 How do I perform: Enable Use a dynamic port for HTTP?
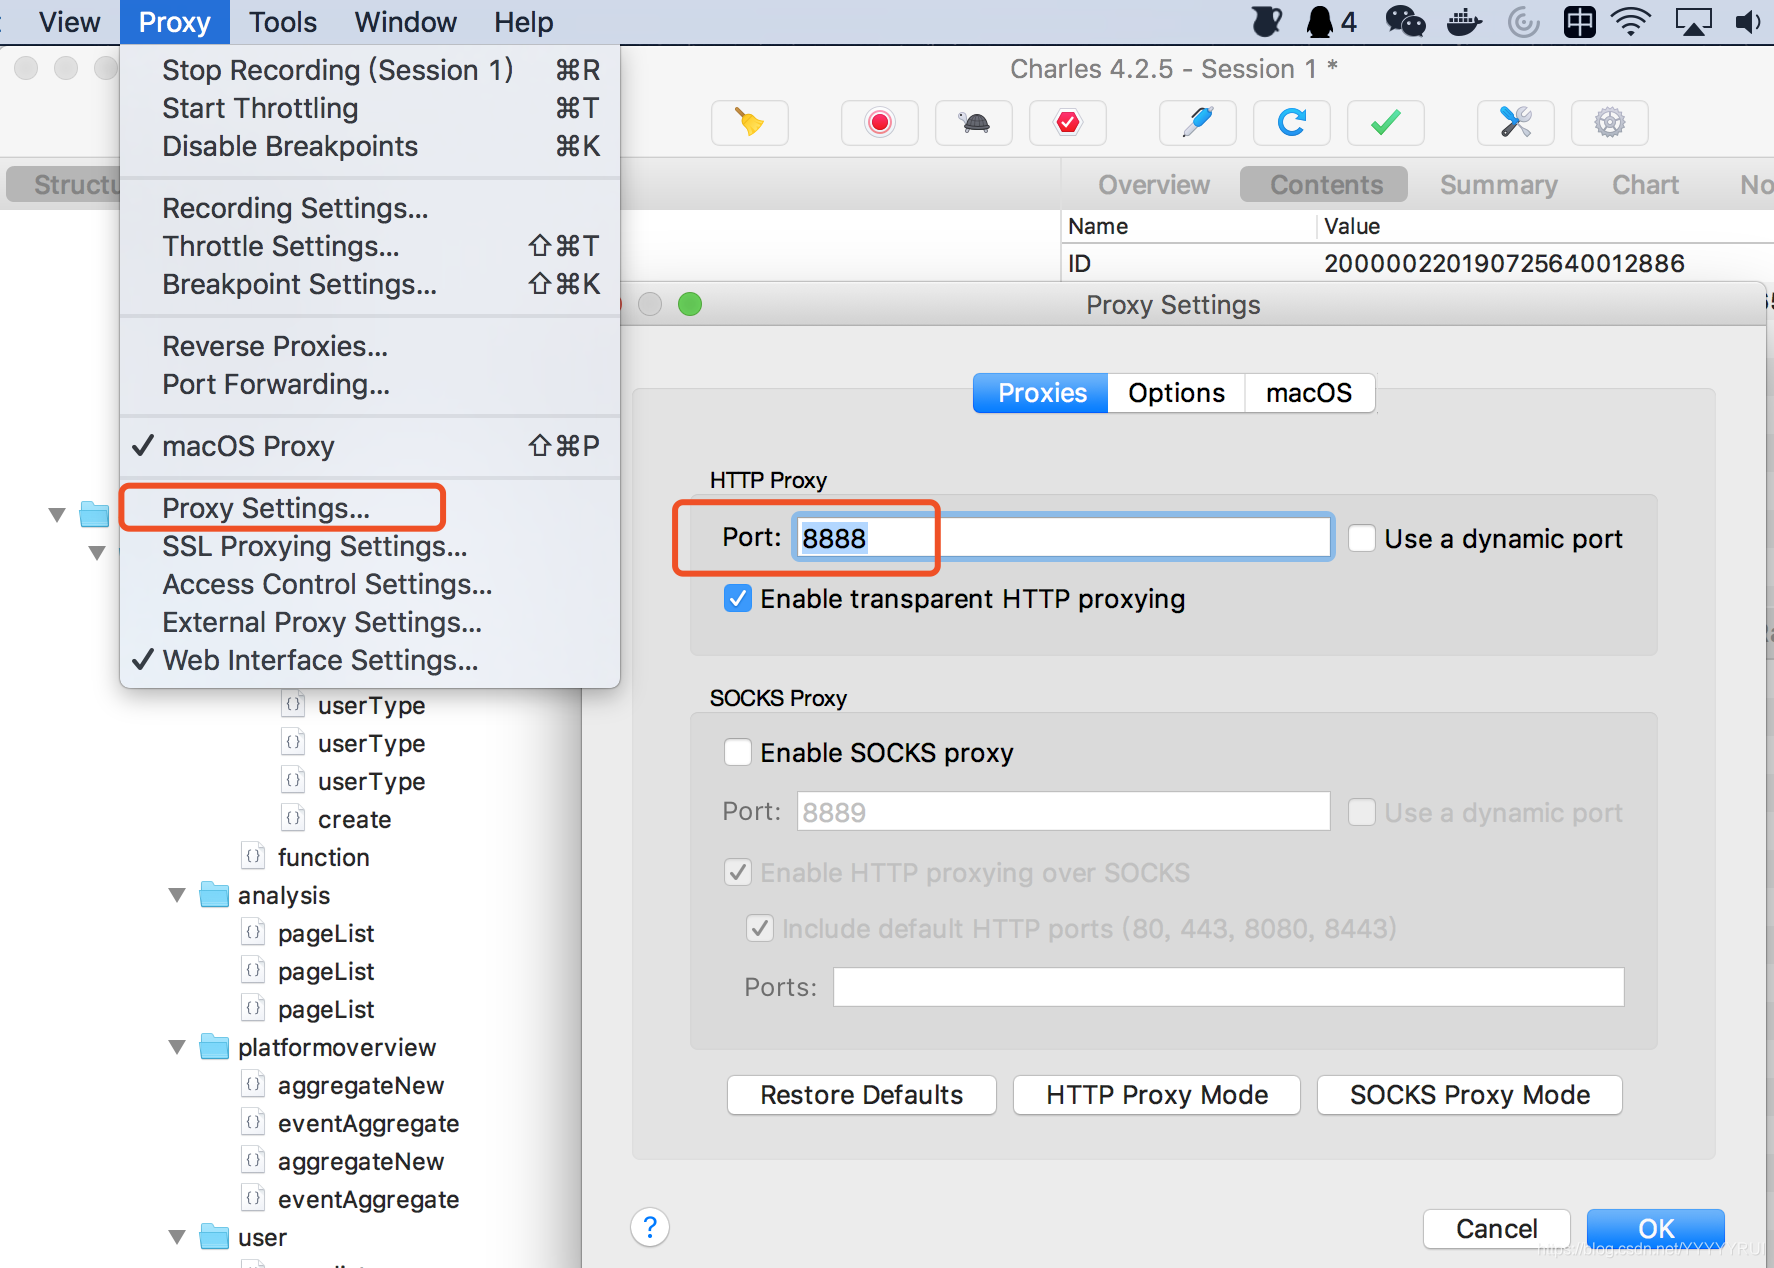tap(1361, 538)
